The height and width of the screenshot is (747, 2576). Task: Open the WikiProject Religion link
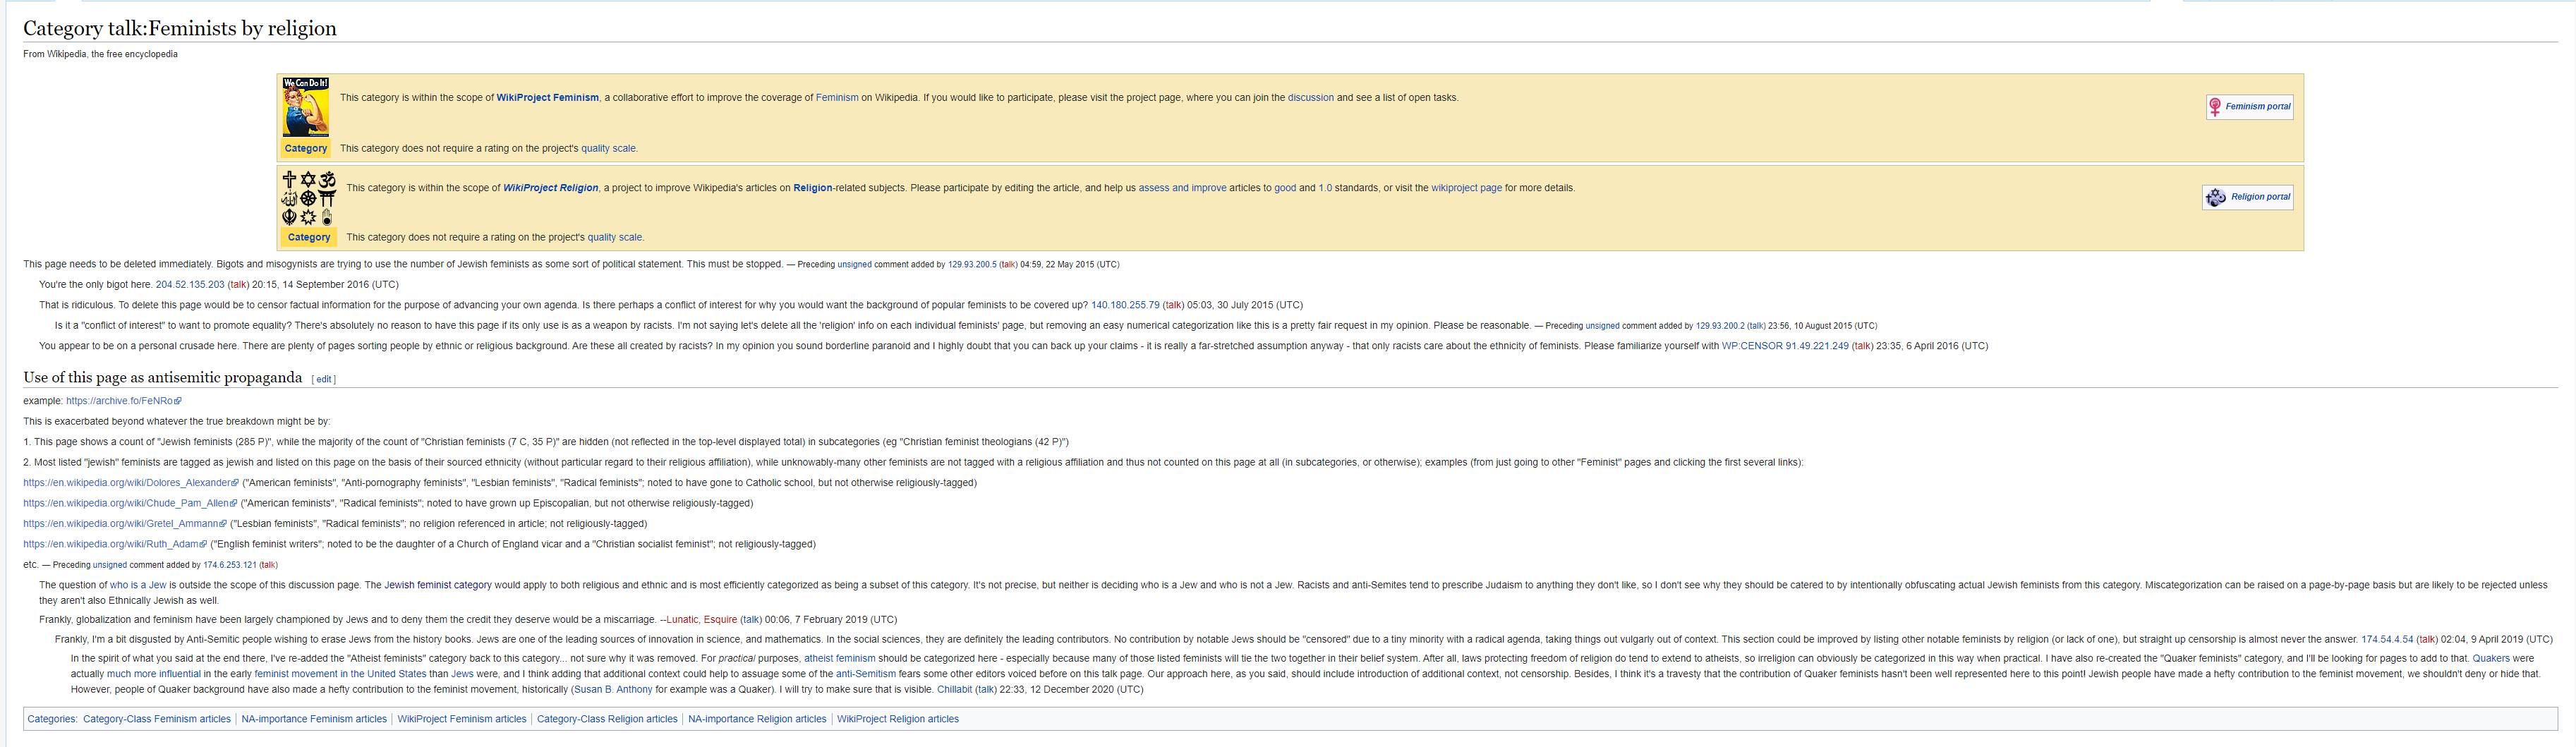point(551,188)
